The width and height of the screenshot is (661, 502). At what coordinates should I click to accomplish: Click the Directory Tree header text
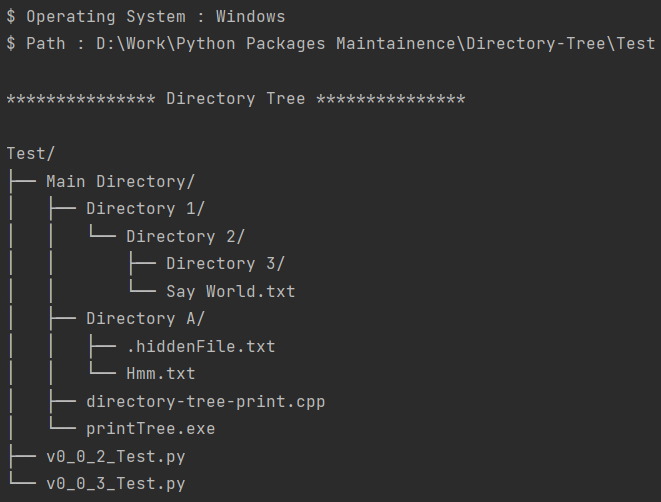(236, 99)
